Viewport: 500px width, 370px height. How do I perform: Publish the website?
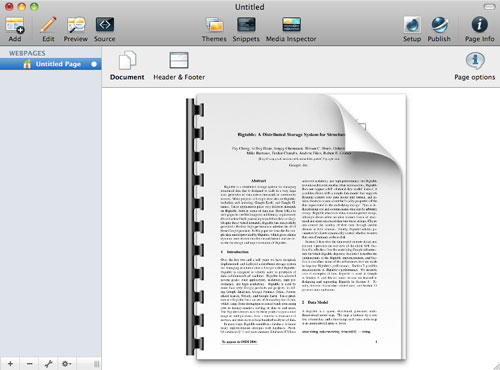click(x=439, y=29)
